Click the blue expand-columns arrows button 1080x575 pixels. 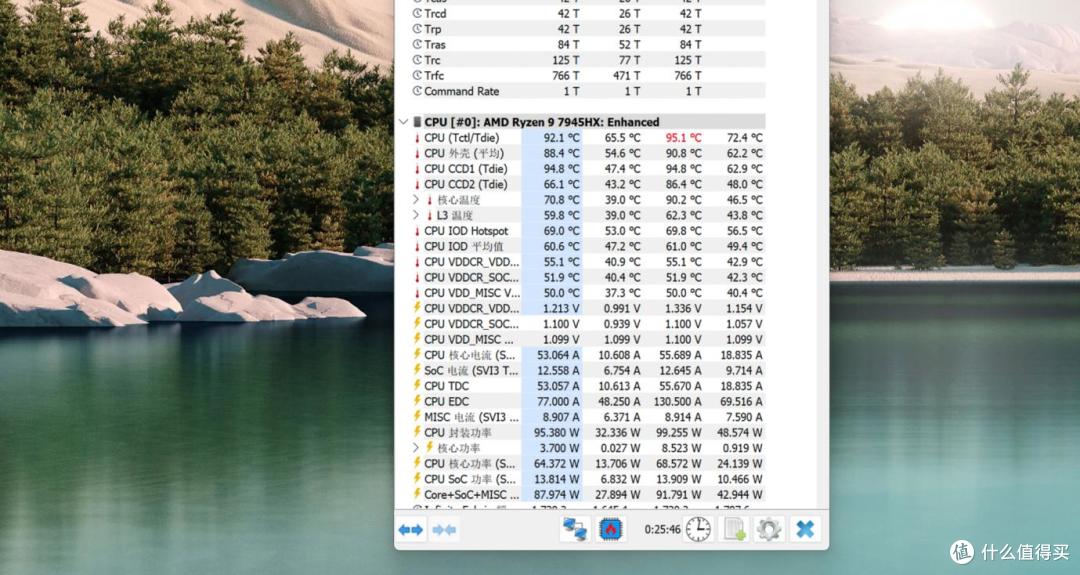tap(411, 530)
